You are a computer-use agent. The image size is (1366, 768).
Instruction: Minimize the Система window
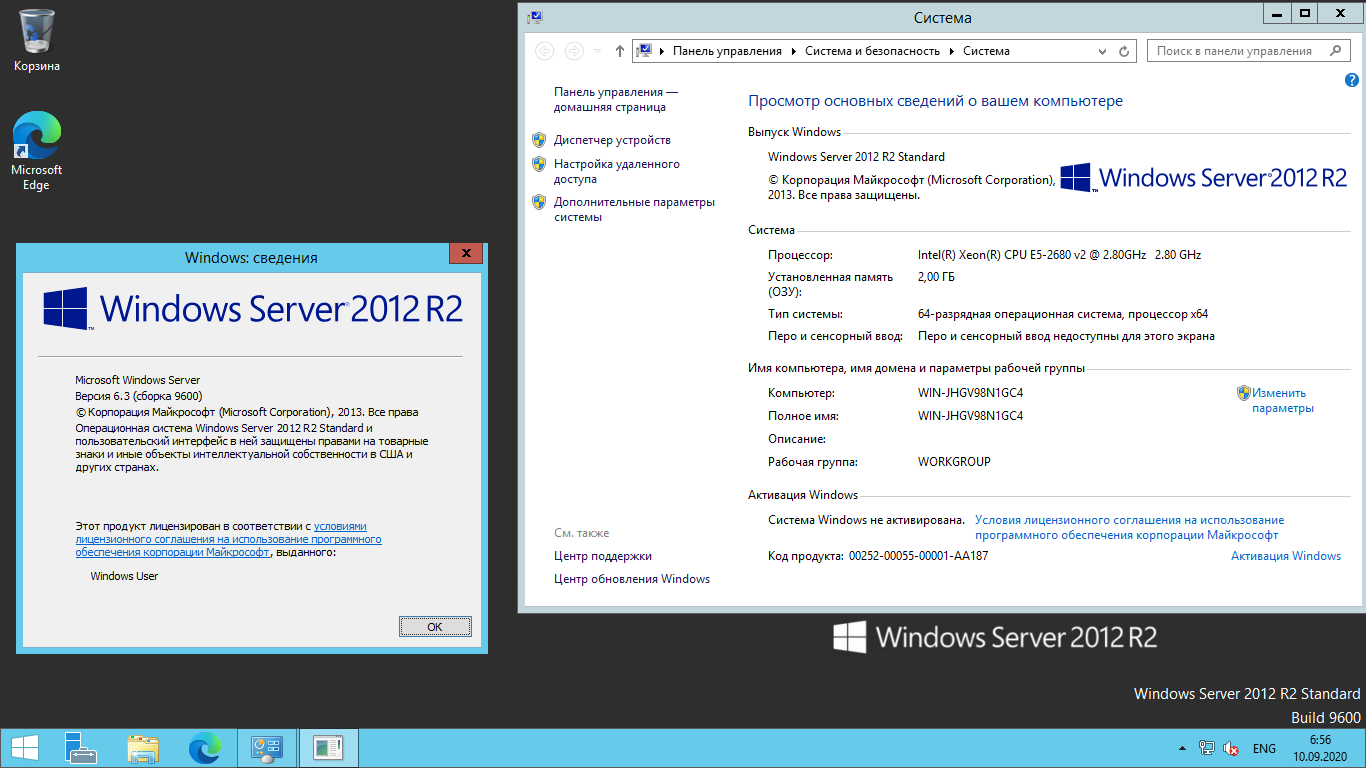pyautogui.click(x=1277, y=12)
